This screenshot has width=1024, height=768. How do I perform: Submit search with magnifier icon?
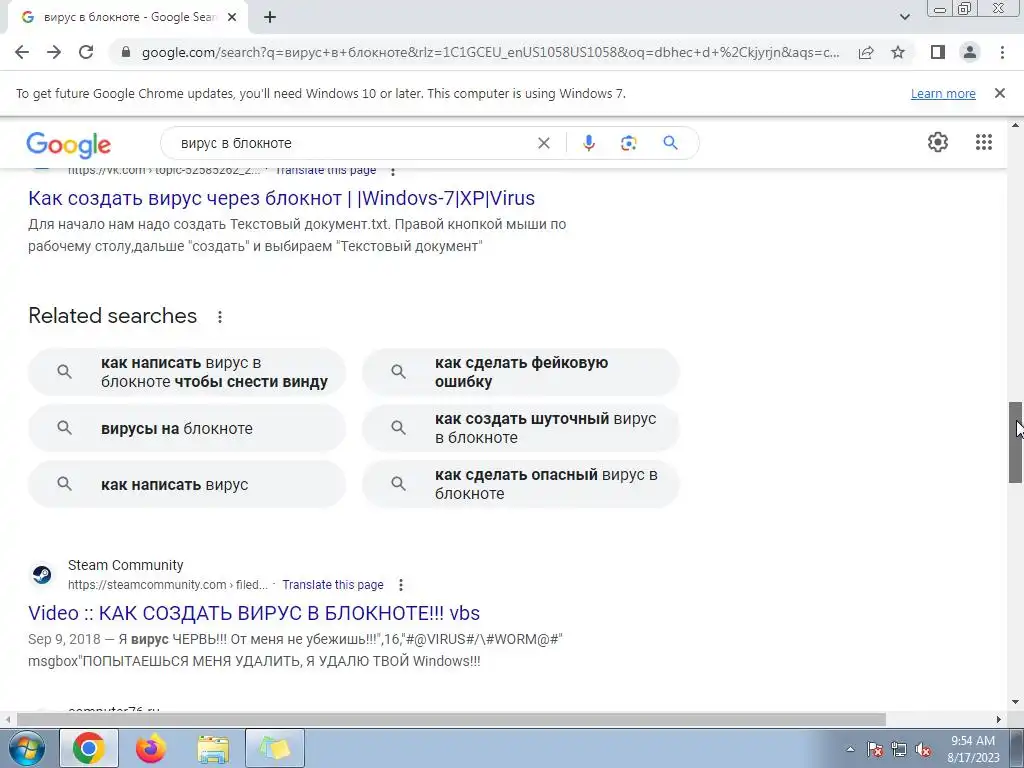click(671, 142)
